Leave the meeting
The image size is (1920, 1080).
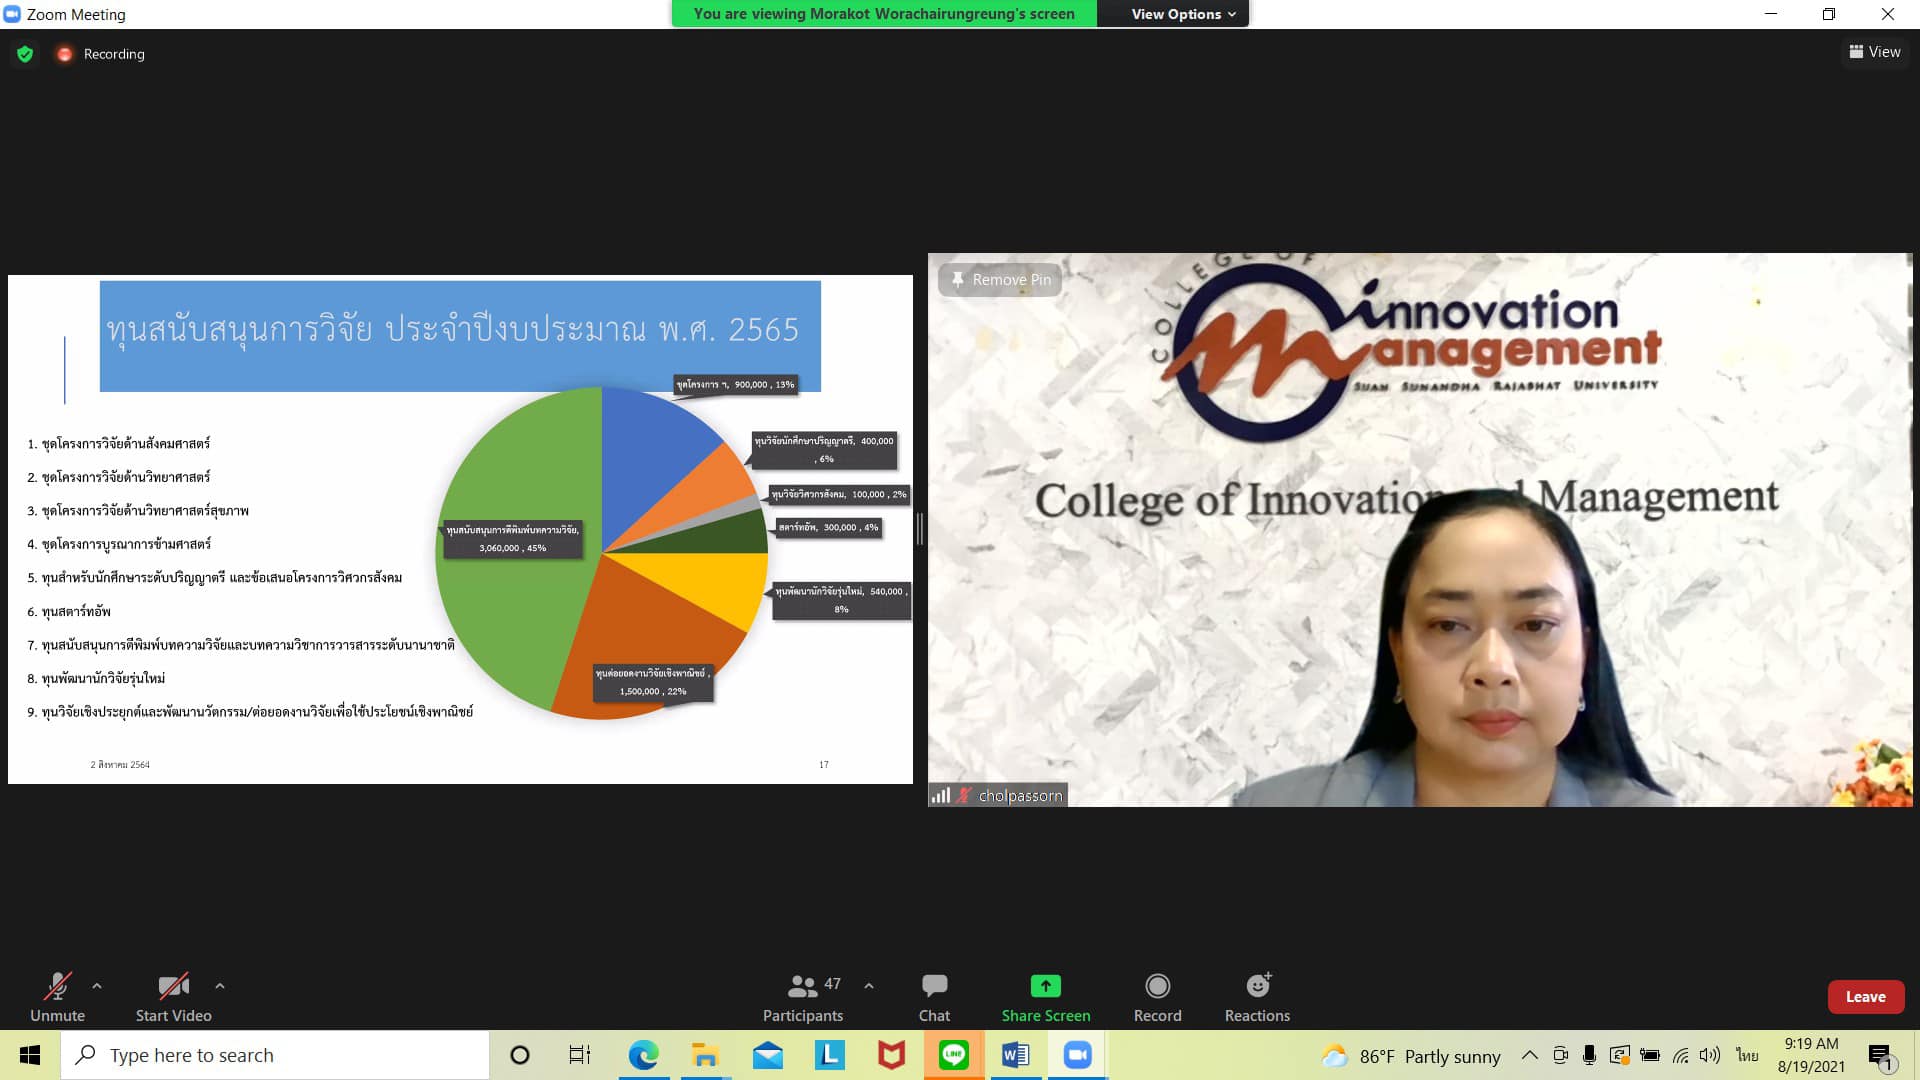(1865, 997)
